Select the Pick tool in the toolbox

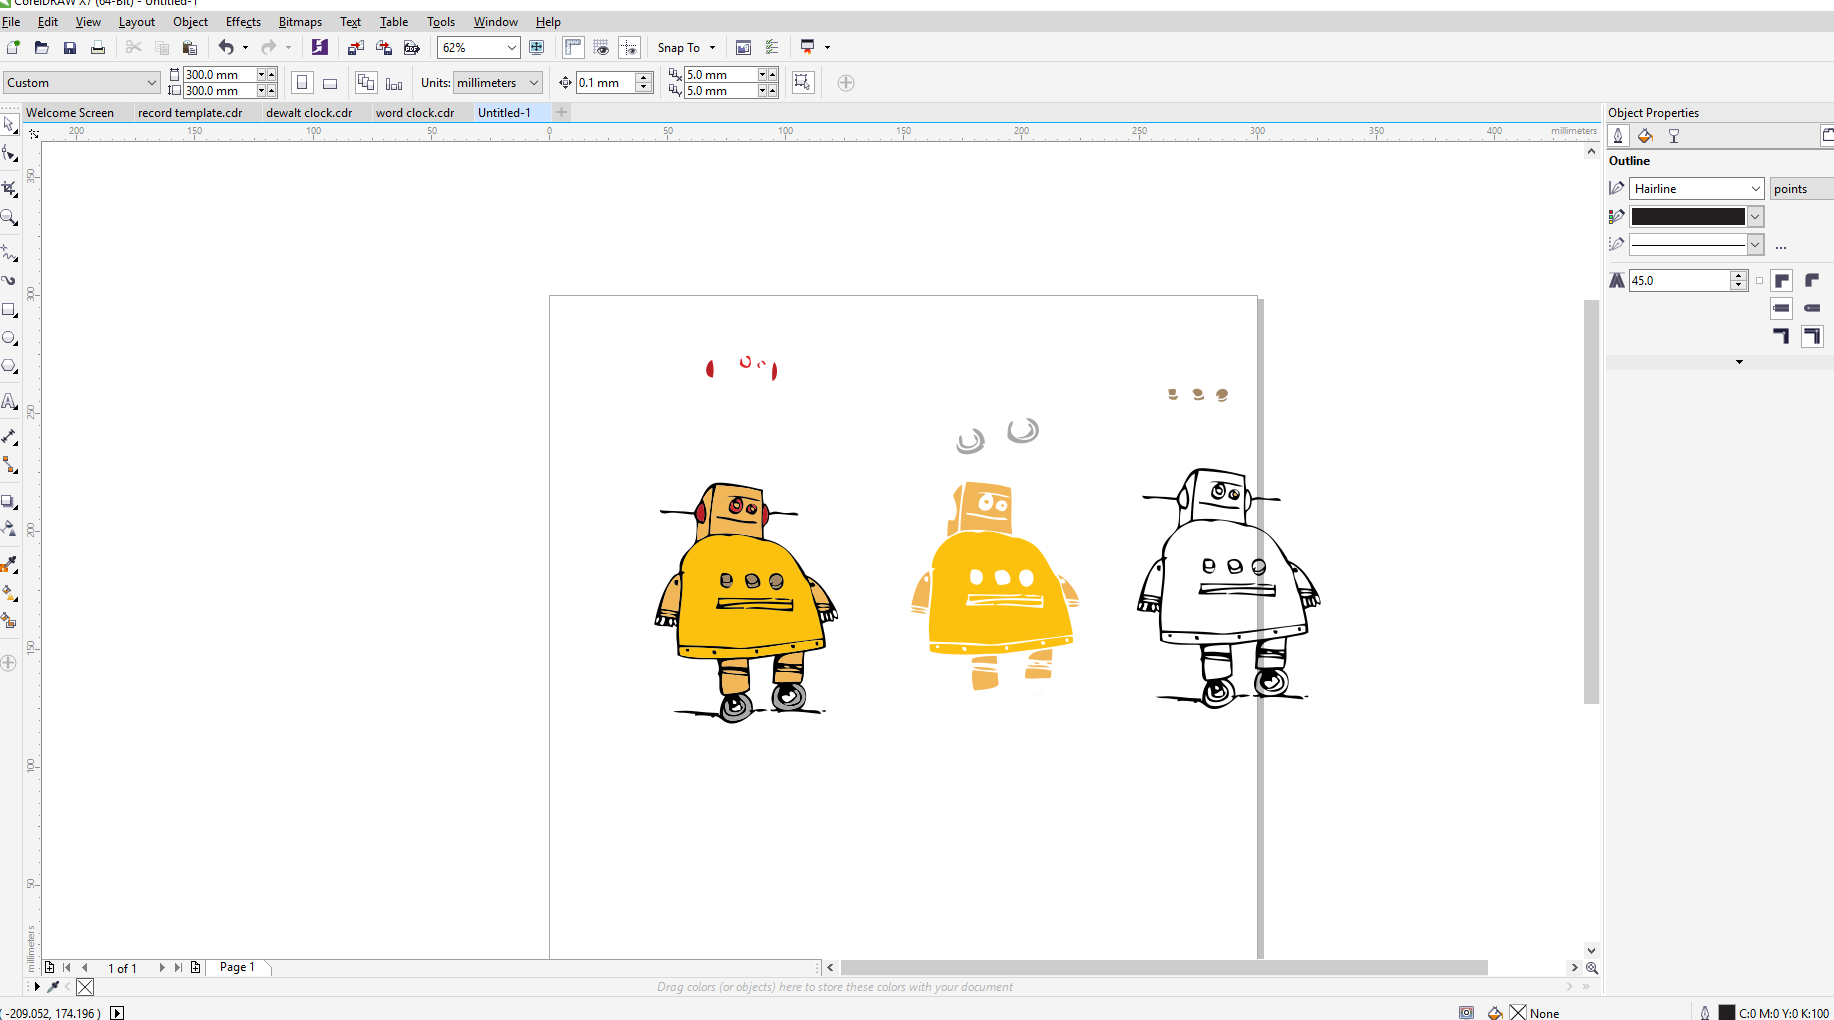point(9,124)
